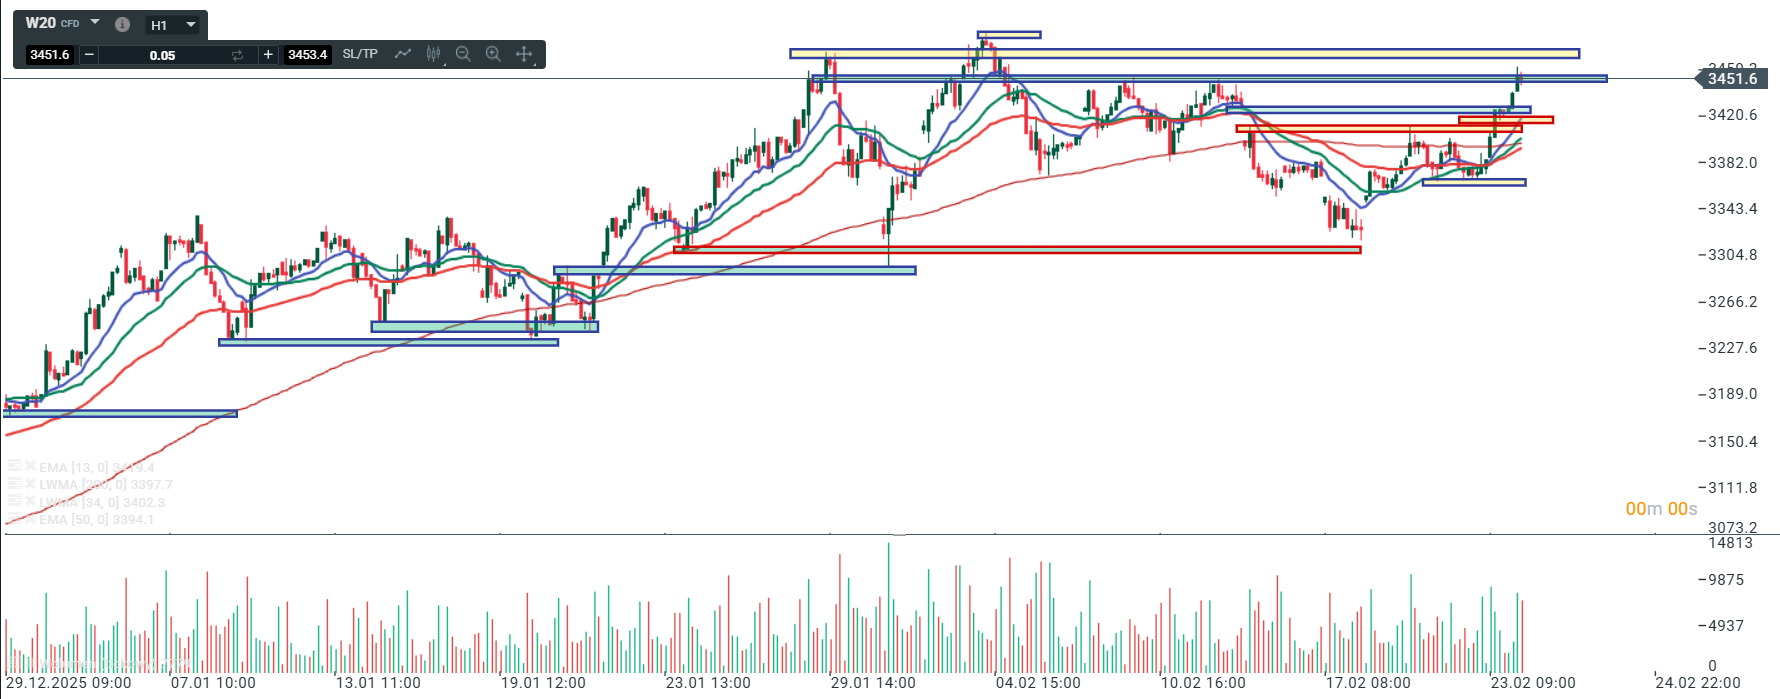1780x699 pixels.
Task: Decrease trade volume with minus button
Action: coord(89,54)
